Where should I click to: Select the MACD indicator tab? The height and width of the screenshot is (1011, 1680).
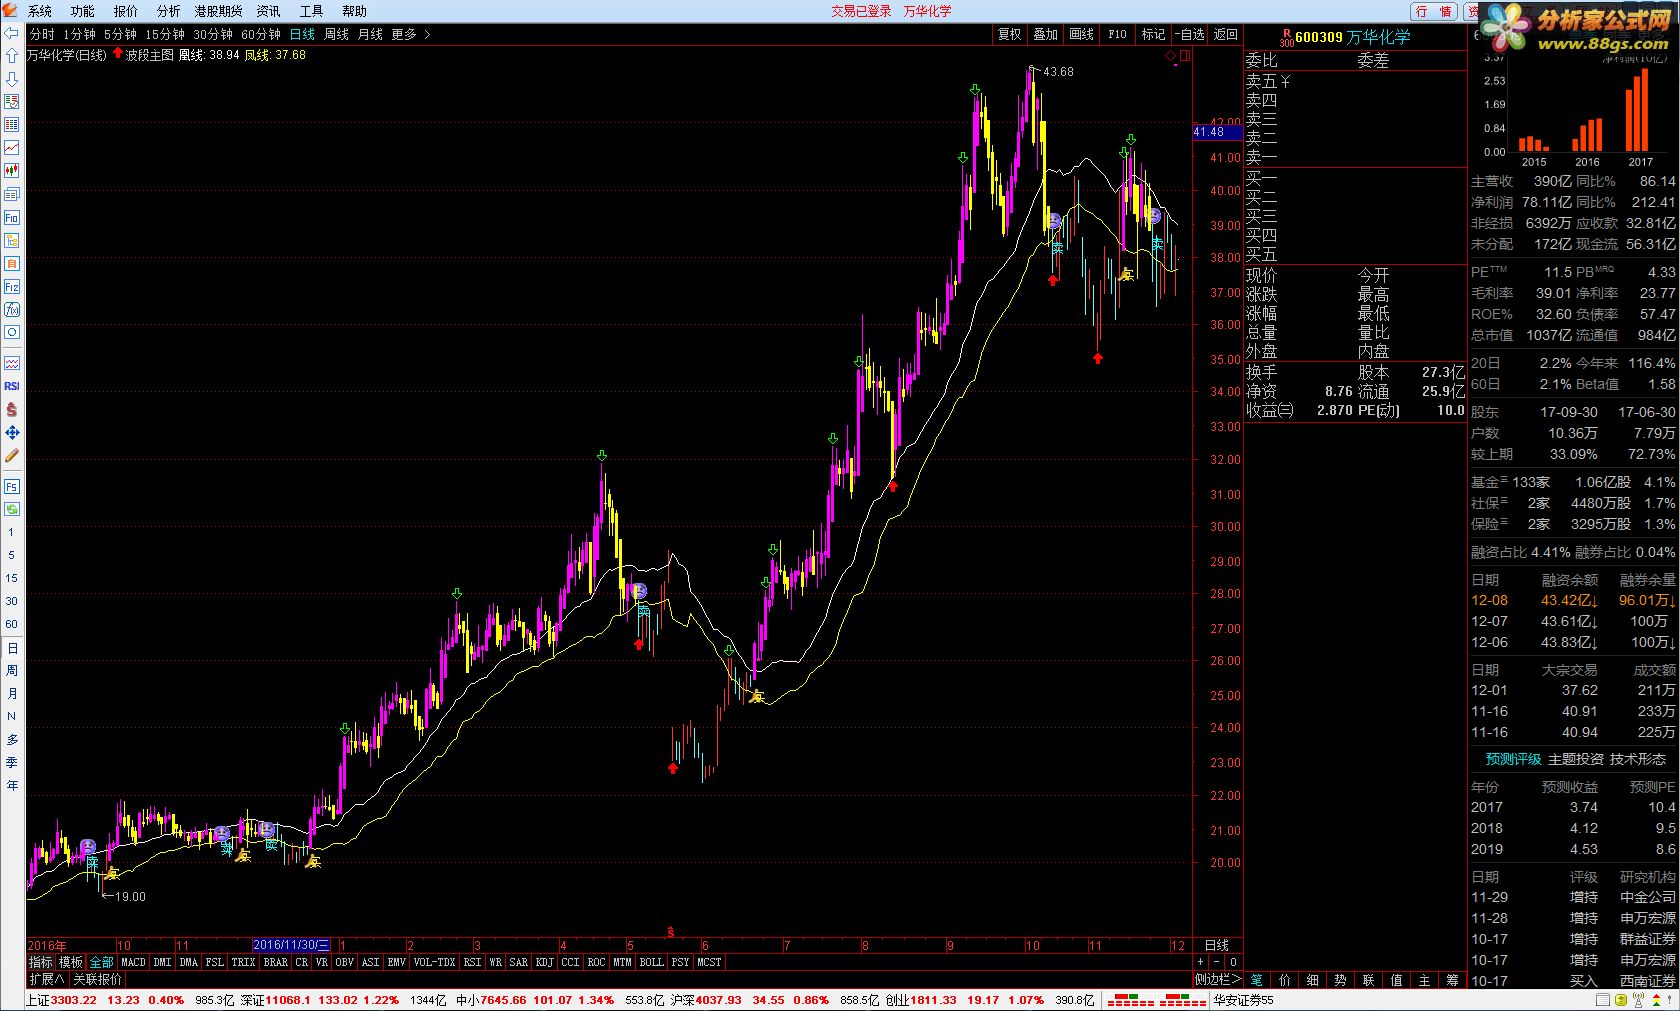133,962
